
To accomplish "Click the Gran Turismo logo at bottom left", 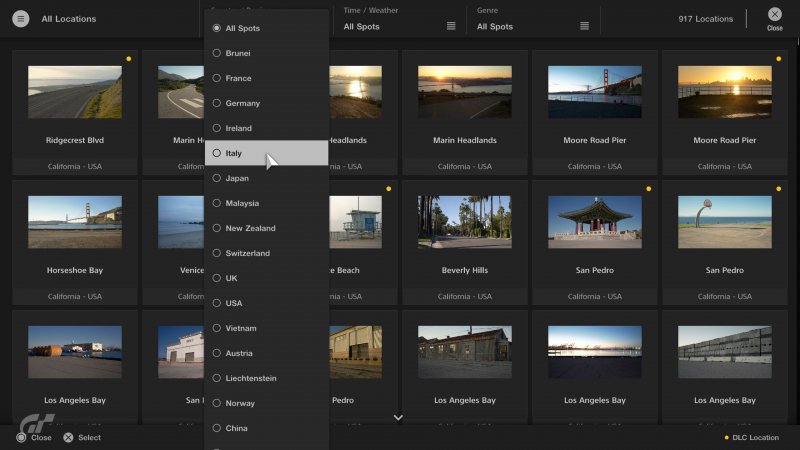I will tap(35, 422).
